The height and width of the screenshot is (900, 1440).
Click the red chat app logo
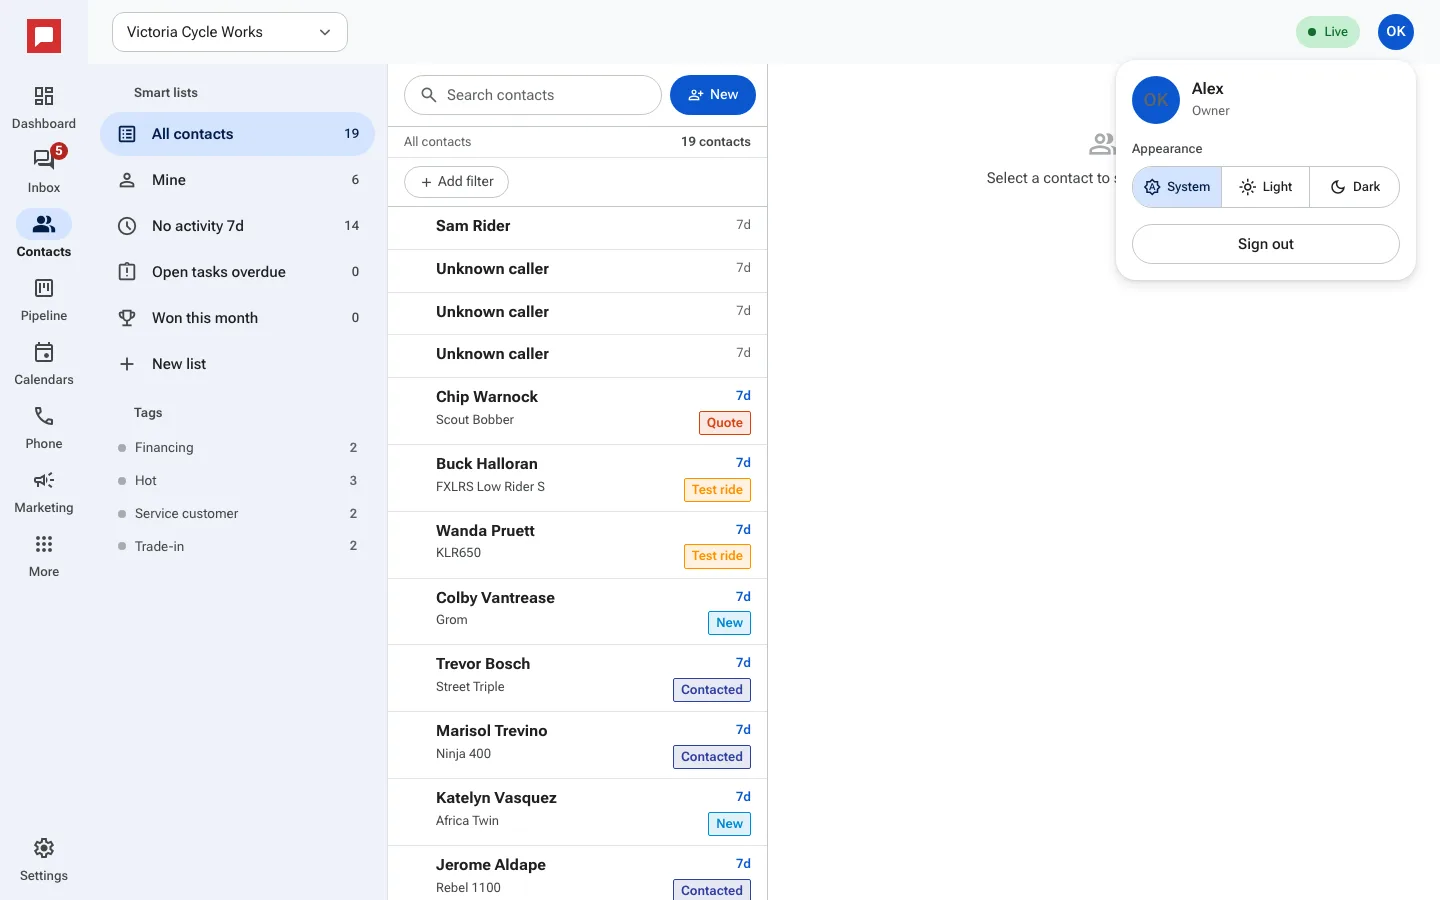coord(44,37)
